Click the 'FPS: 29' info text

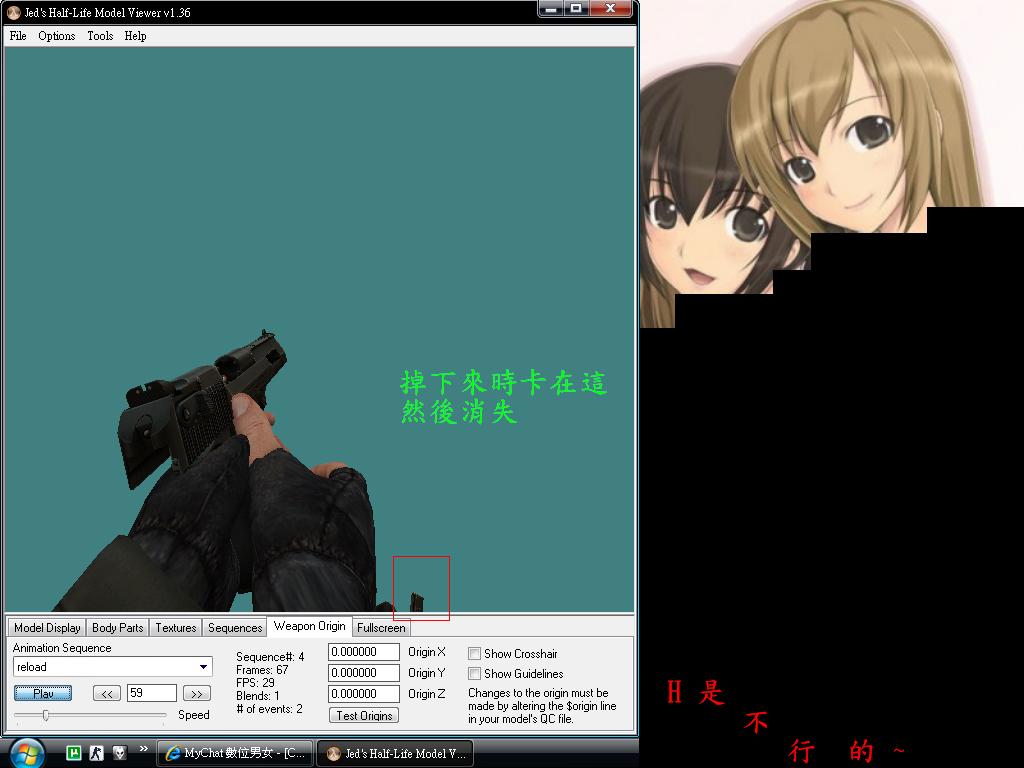(x=255, y=683)
